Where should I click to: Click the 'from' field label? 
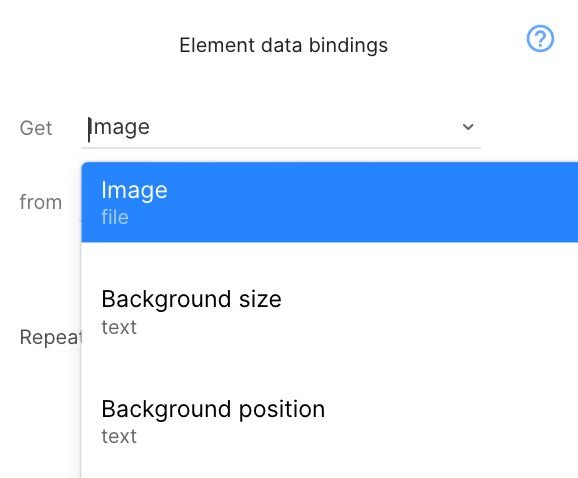pos(41,202)
